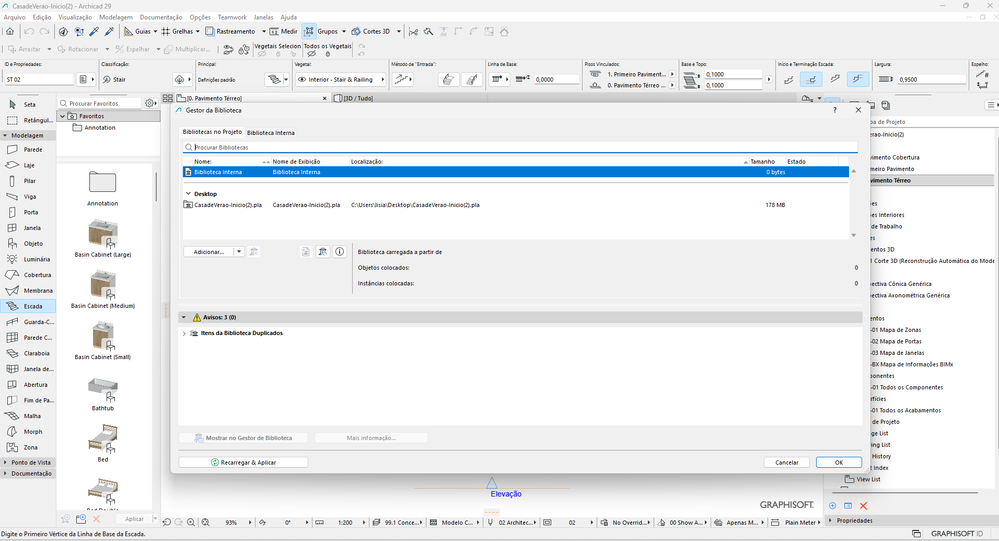The image size is (999, 541).
Task: Select the Morph tool
Action: [x=27, y=432]
